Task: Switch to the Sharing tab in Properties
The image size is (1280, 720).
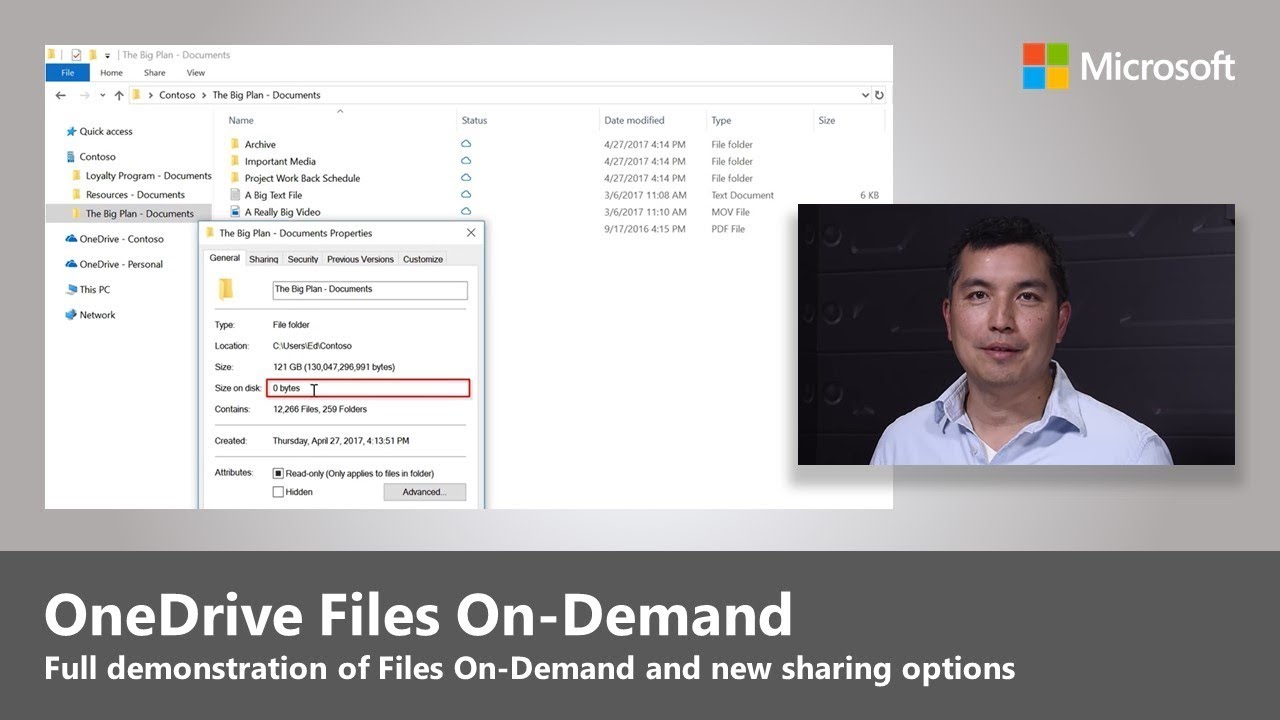Action: click(x=264, y=259)
